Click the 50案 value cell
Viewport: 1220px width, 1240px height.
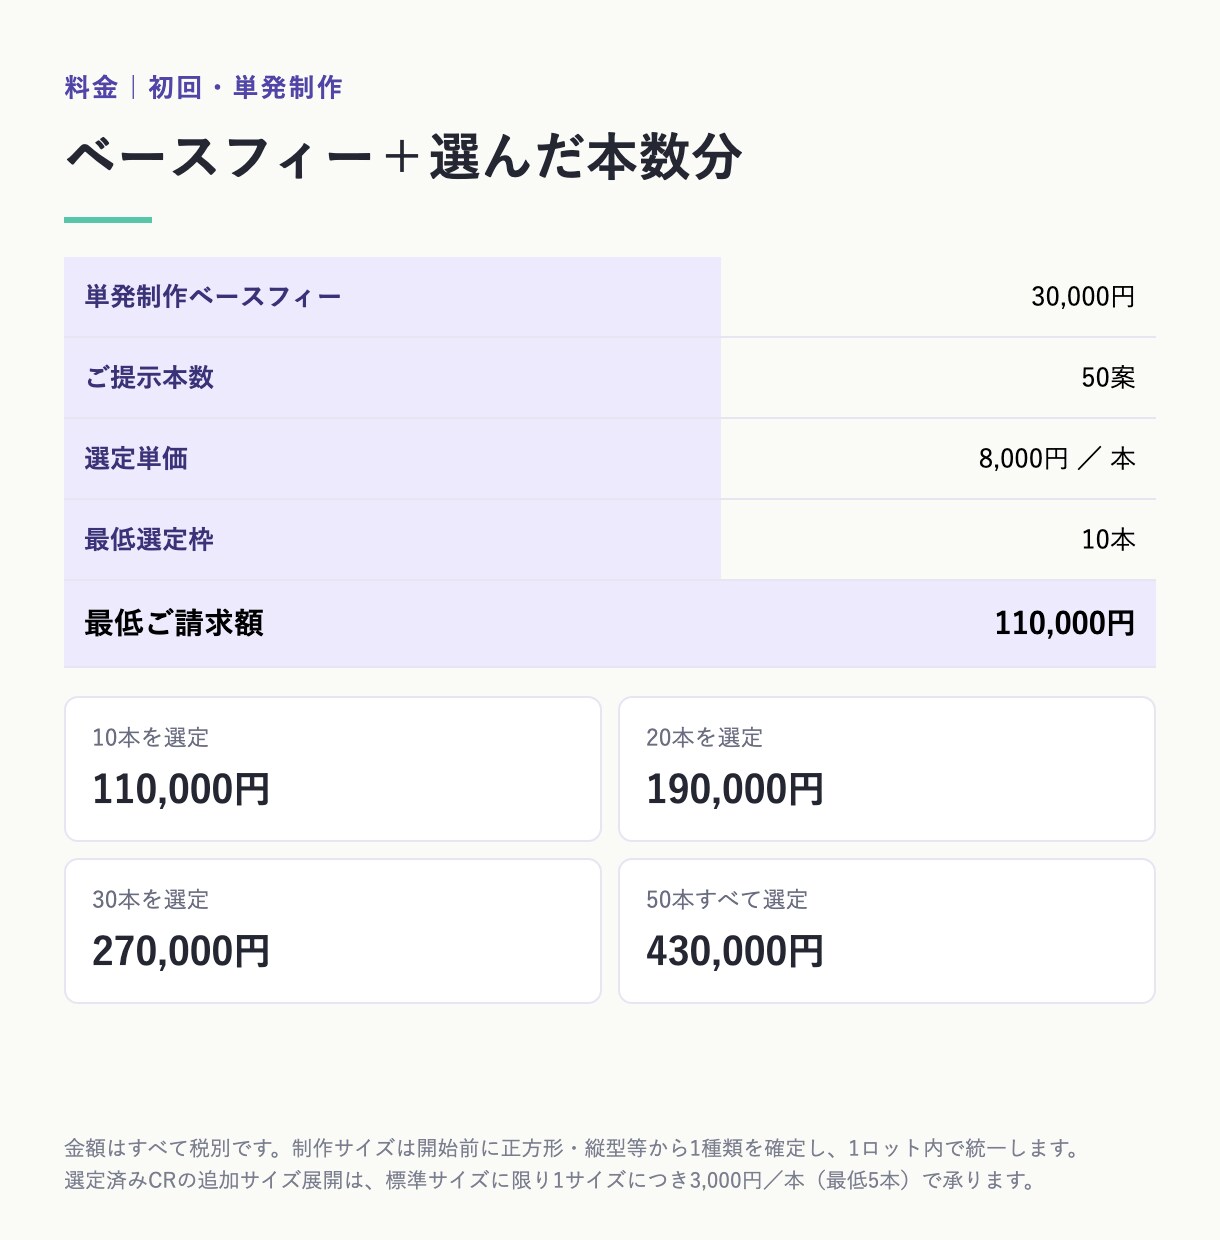coord(1108,378)
